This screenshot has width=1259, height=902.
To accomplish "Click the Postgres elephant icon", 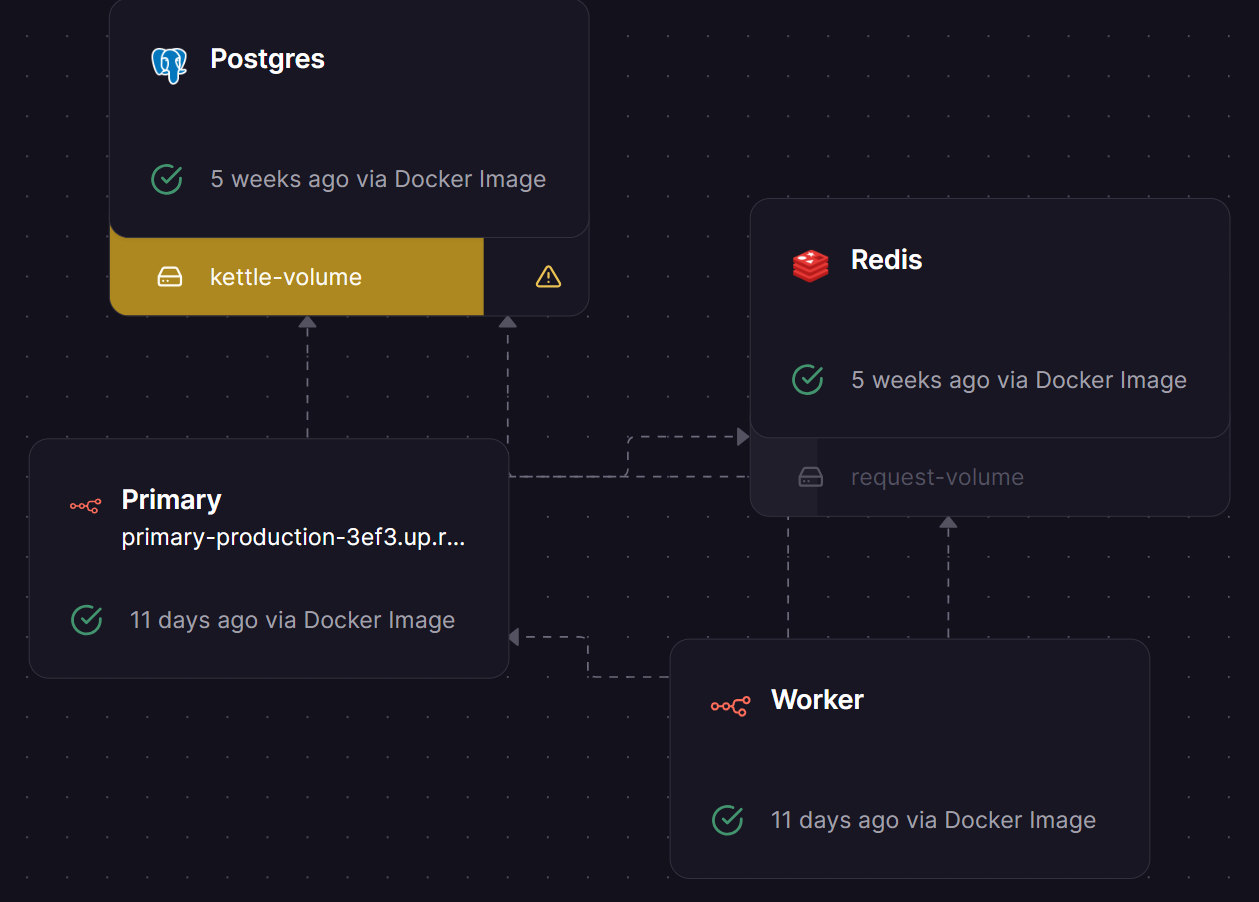I will 169,65.
